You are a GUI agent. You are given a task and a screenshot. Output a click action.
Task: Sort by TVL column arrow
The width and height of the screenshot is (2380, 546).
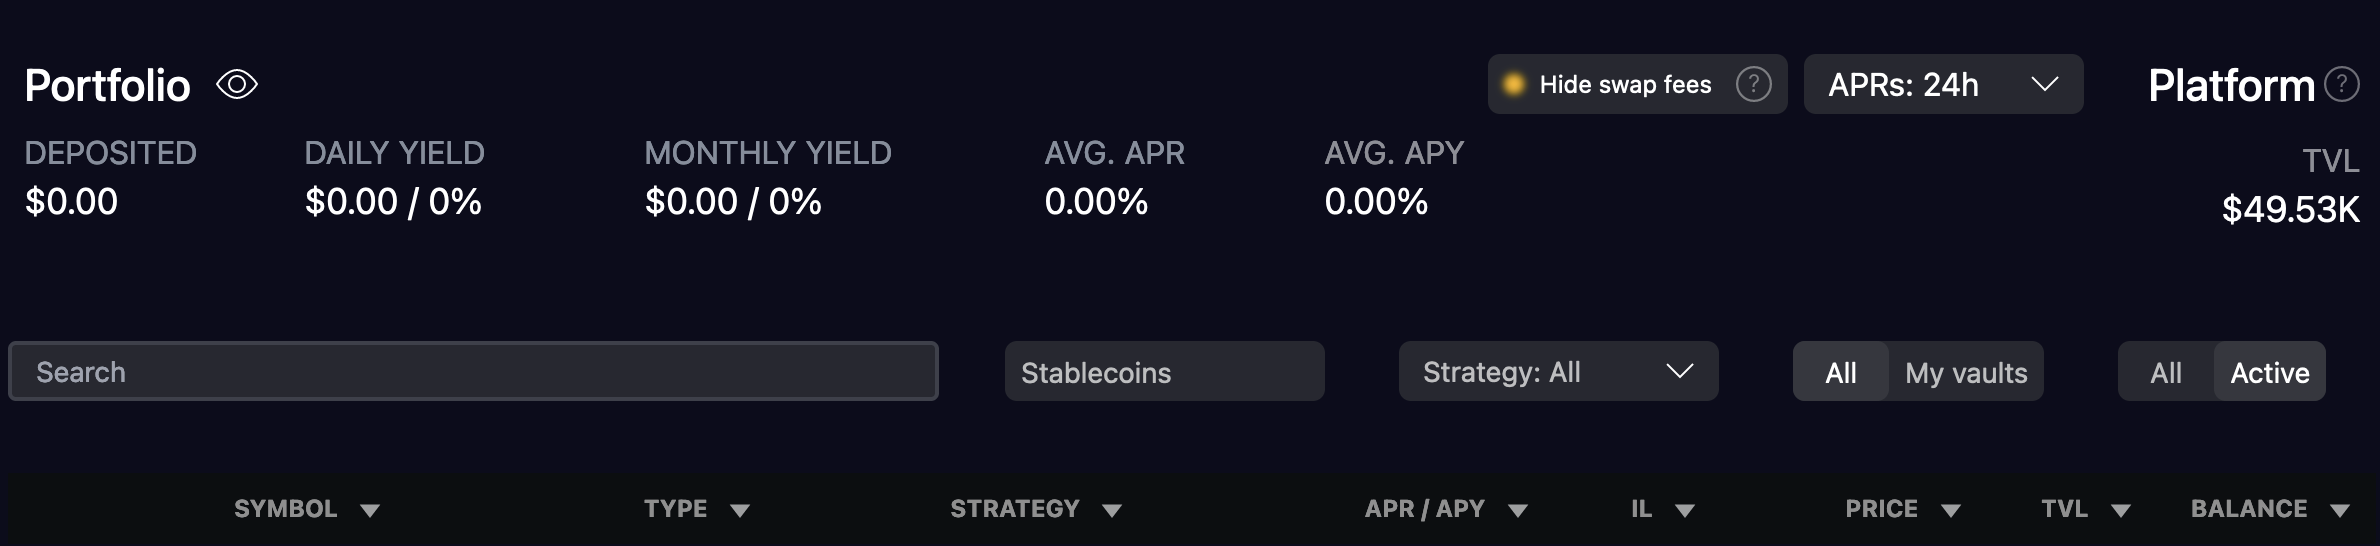(x=2121, y=511)
